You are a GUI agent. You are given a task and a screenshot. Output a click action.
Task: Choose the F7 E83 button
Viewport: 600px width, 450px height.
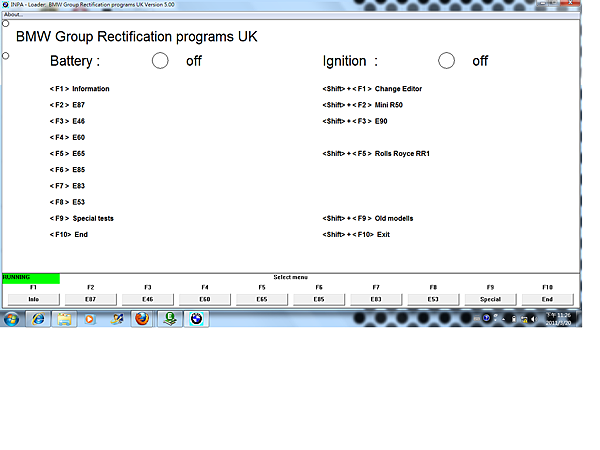(x=376, y=299)
